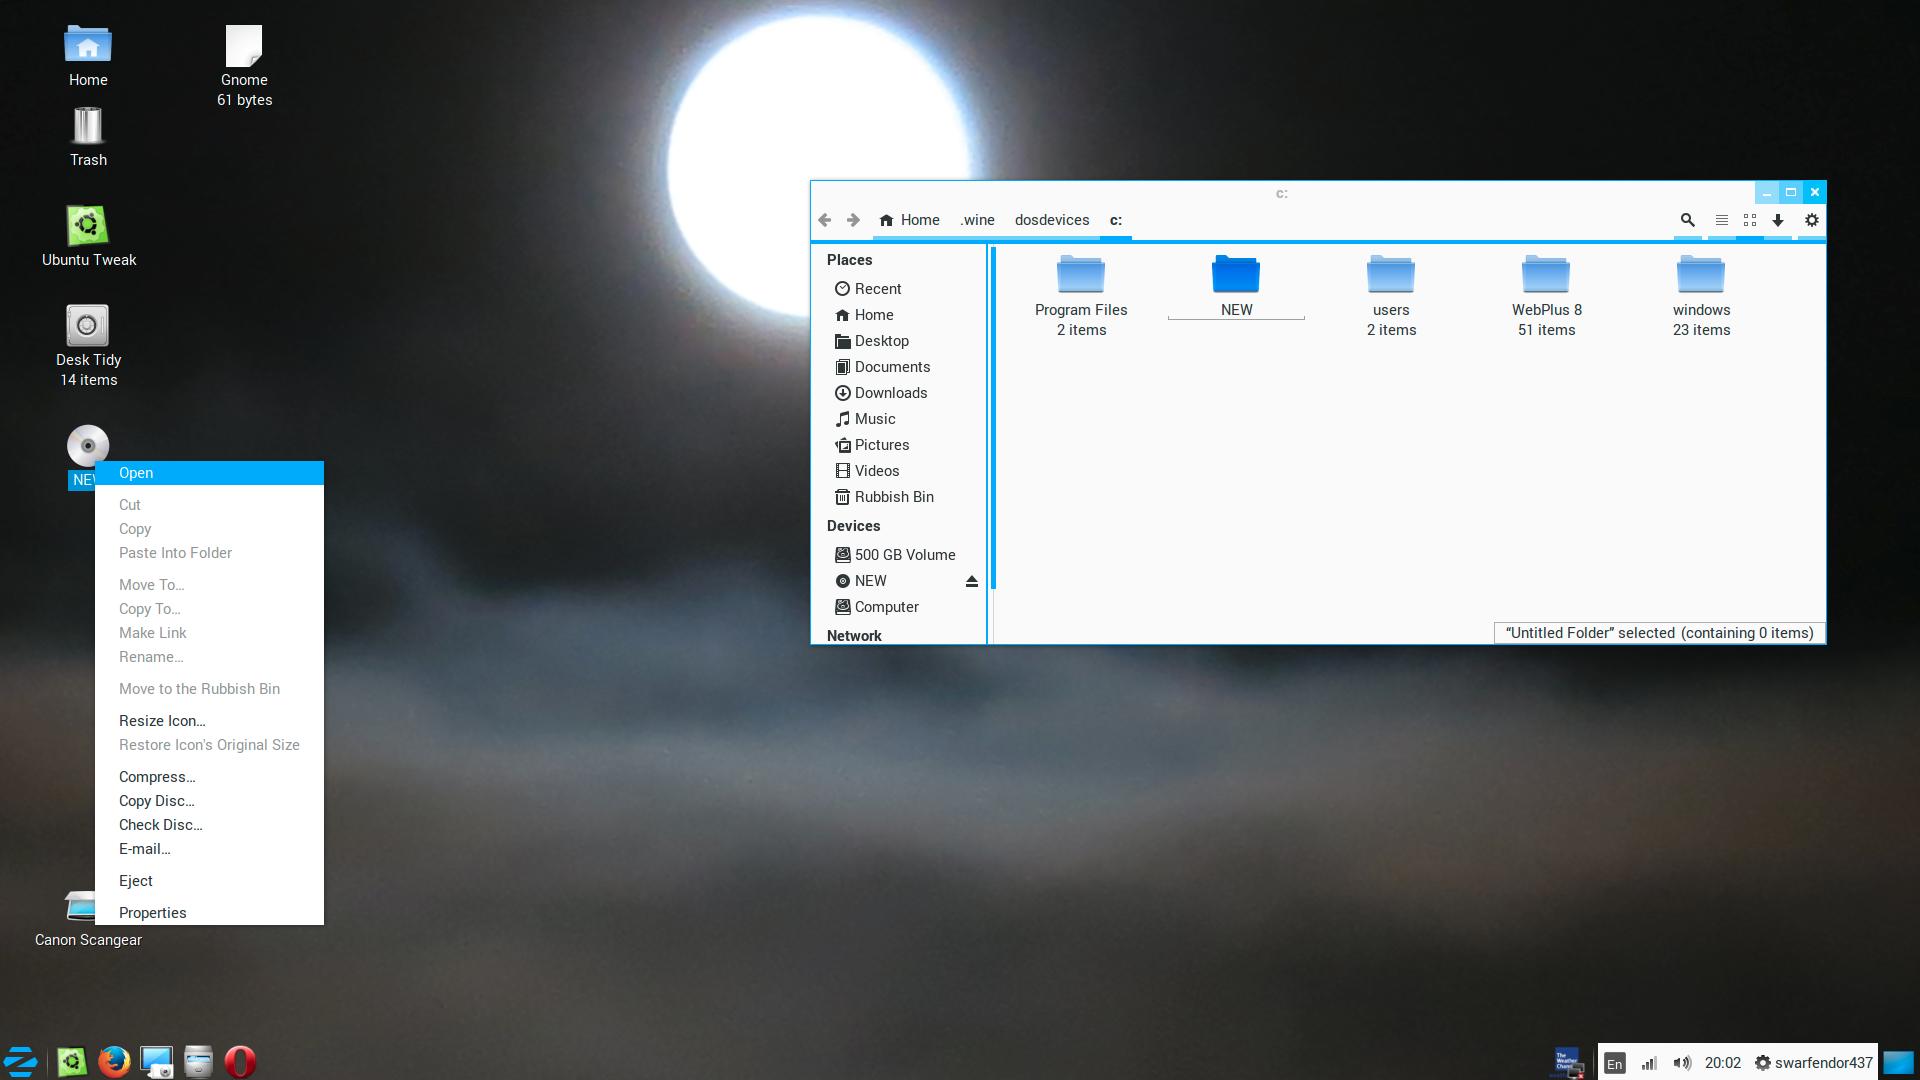Screen dimensions: 1920x1080
Task: Open Downloads in the Places sidebar
Action: pos(890,393)
